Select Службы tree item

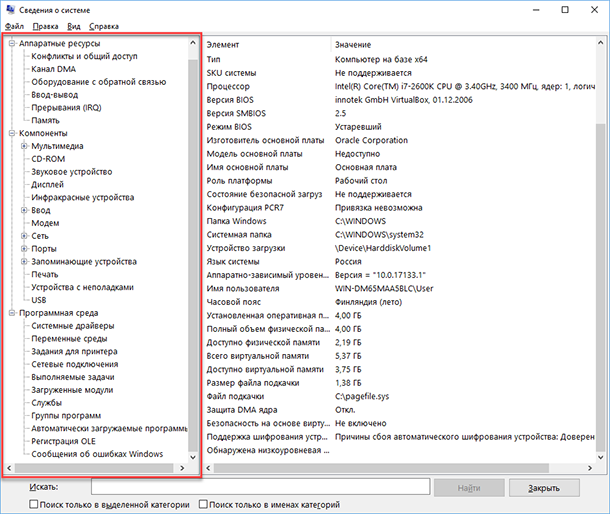pyautogui.click(x=47, y=403)
